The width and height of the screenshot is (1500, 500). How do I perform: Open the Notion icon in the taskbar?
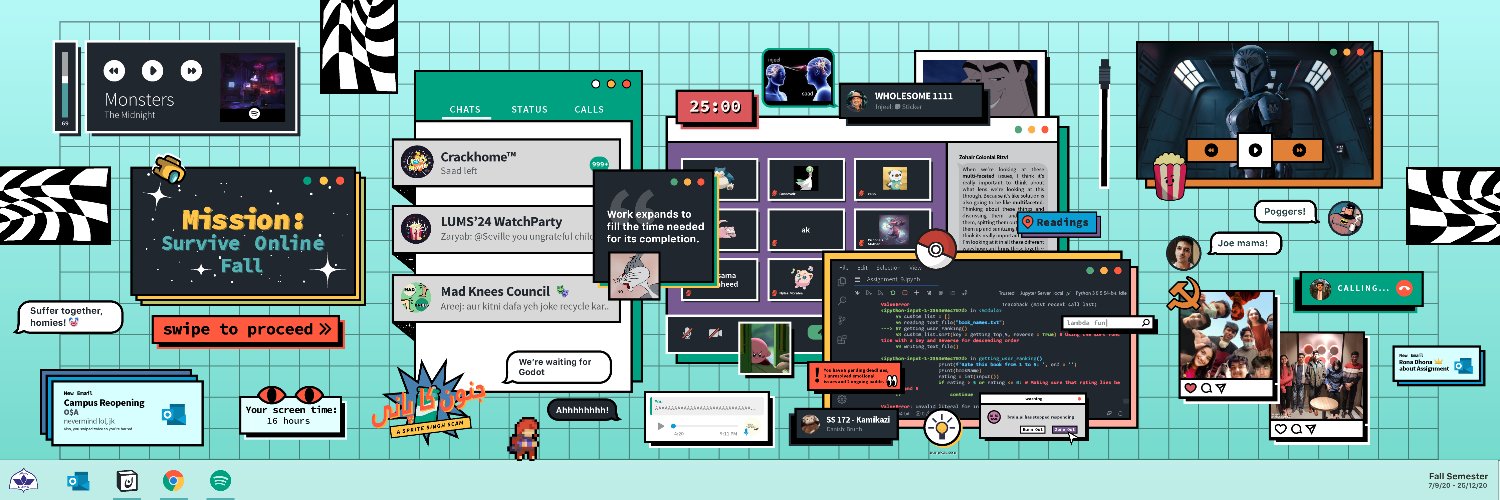point(126,481)
